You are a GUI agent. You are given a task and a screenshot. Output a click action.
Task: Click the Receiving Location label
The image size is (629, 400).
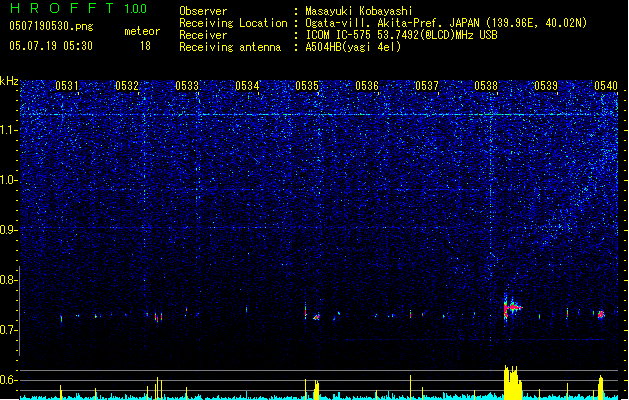tap(233, 23)
